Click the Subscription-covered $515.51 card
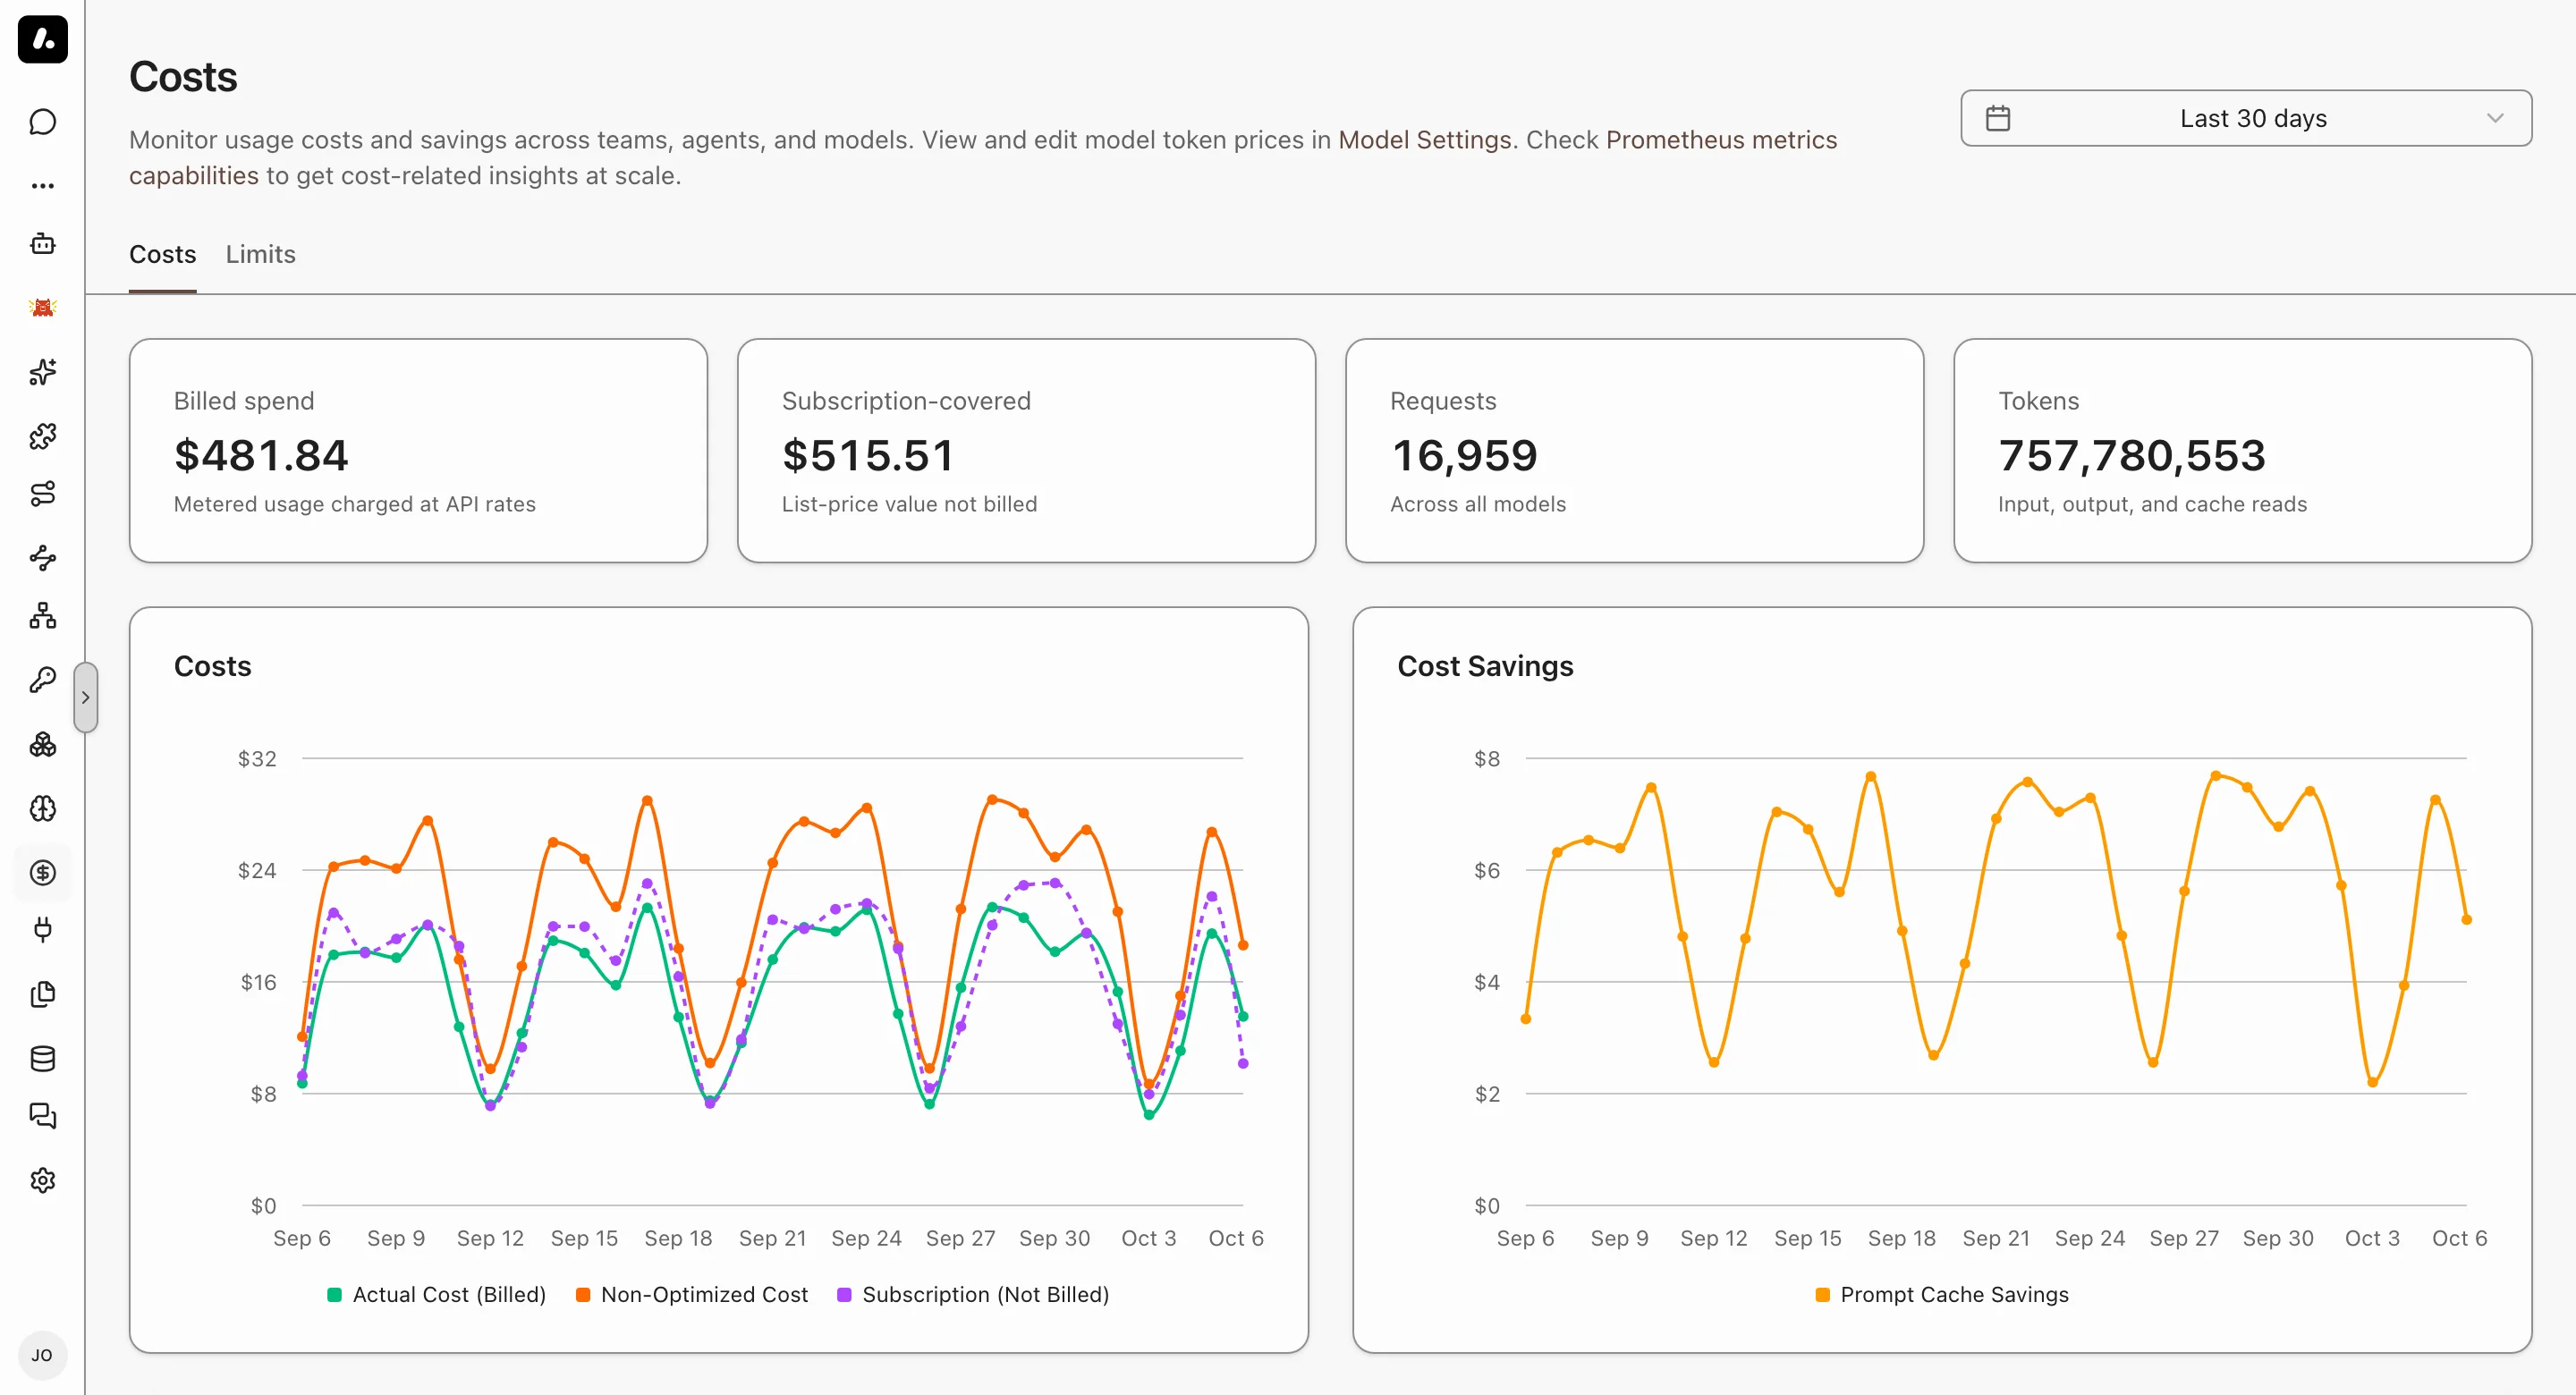This screenshot has height=1395, width=2576. pos(1026,451)
